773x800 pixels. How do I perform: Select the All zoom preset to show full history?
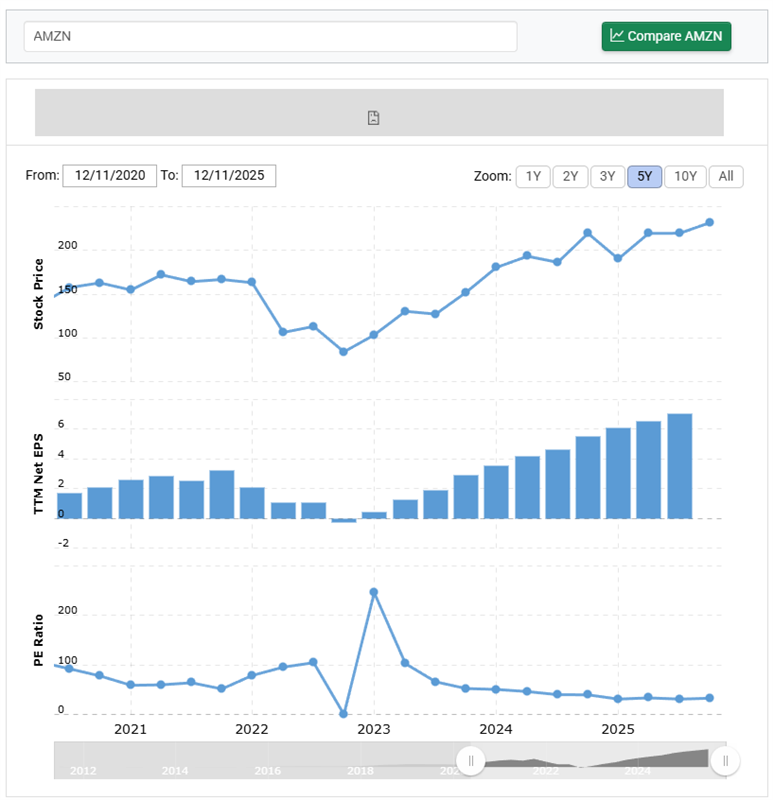[x=725, y=176]
